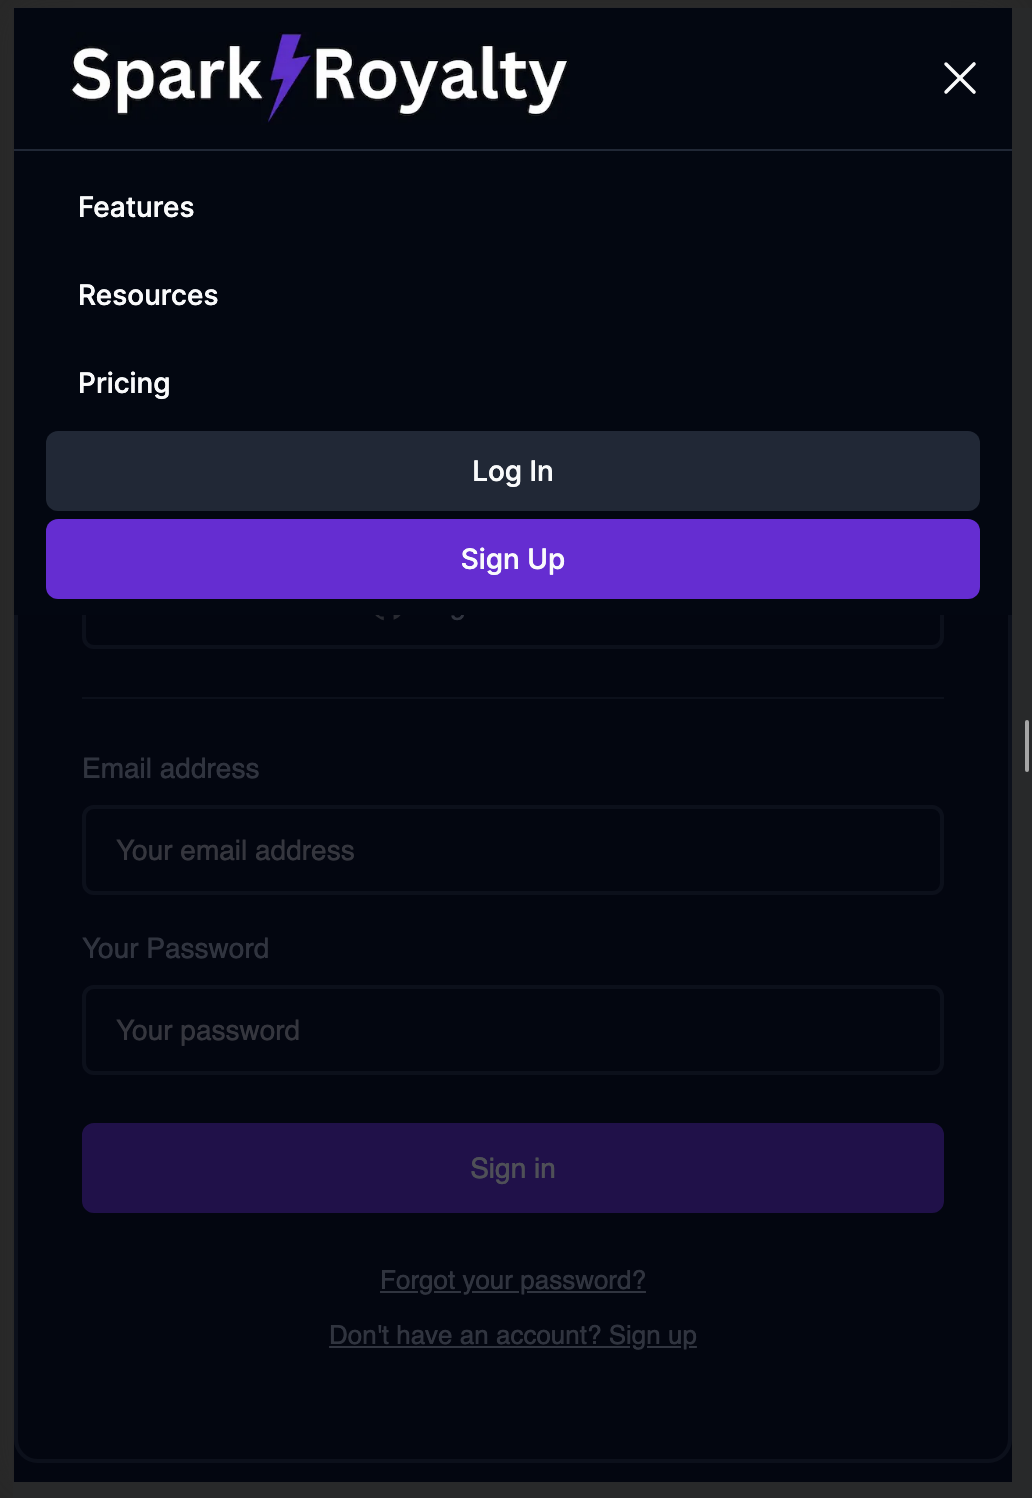Select Pricing in the navigation menu
The width and height of the screenshot is (1032, 1498).
(x=124, y=383)
